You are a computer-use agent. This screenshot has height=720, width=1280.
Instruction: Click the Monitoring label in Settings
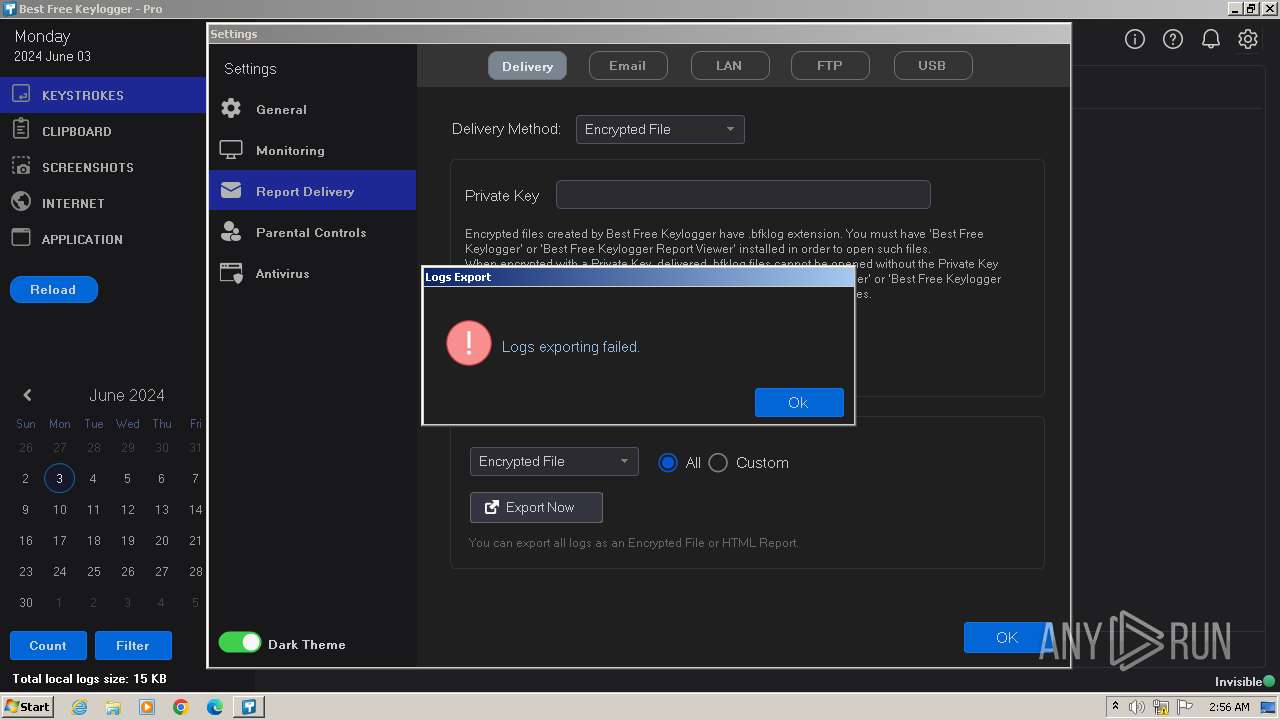290,150
